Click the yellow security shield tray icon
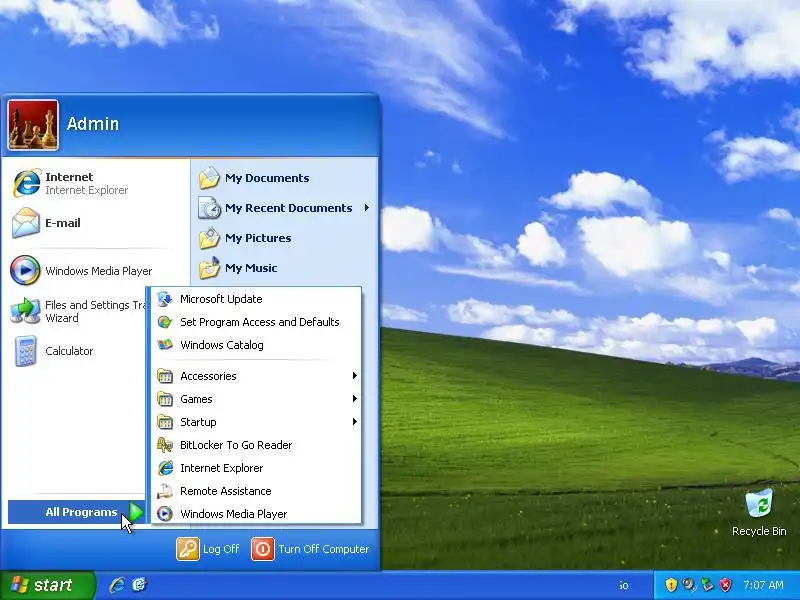 click(671, 585)
